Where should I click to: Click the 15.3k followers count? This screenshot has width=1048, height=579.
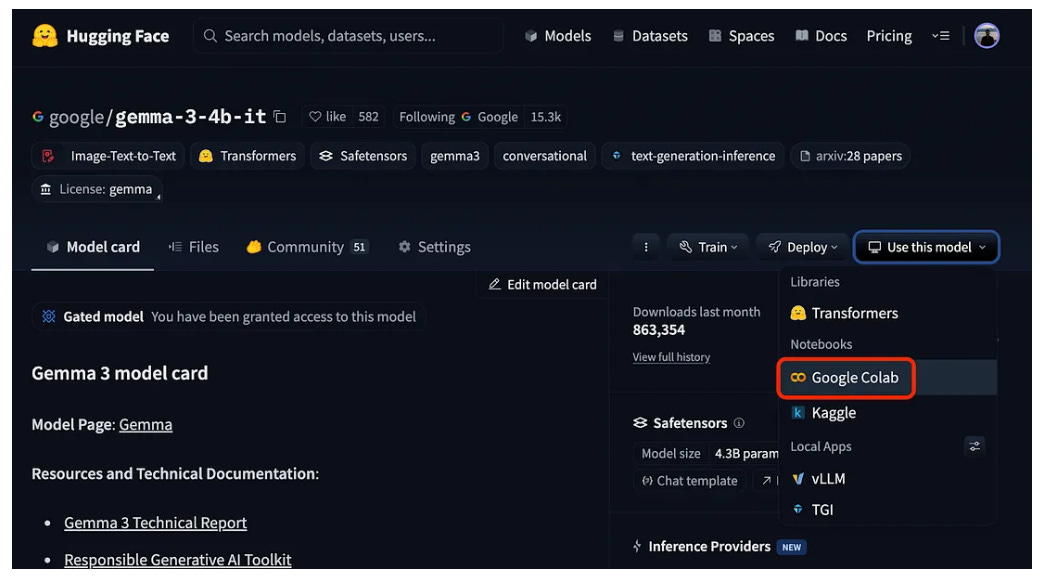pyautogui.click(x=545, y=117)
